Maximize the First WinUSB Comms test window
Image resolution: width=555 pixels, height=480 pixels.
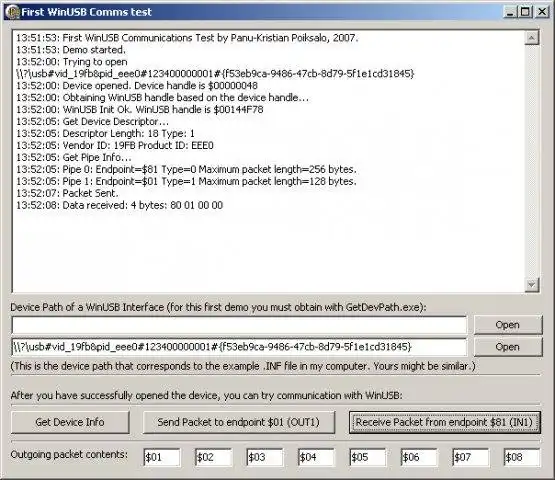tap(526, 12)
